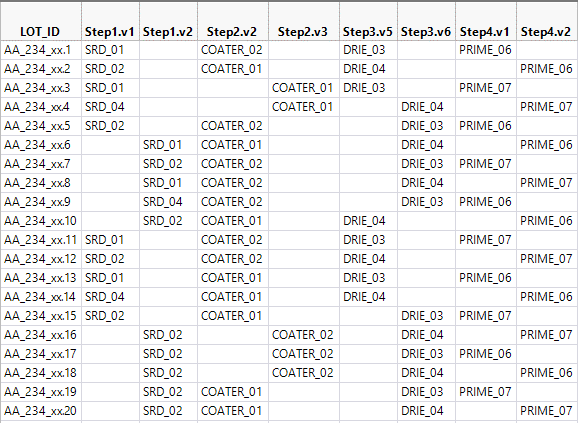
Task: Select PRIME_07 cell in row AA_234_xx.20
Action: pyautogui.click(x=547, y=411)
